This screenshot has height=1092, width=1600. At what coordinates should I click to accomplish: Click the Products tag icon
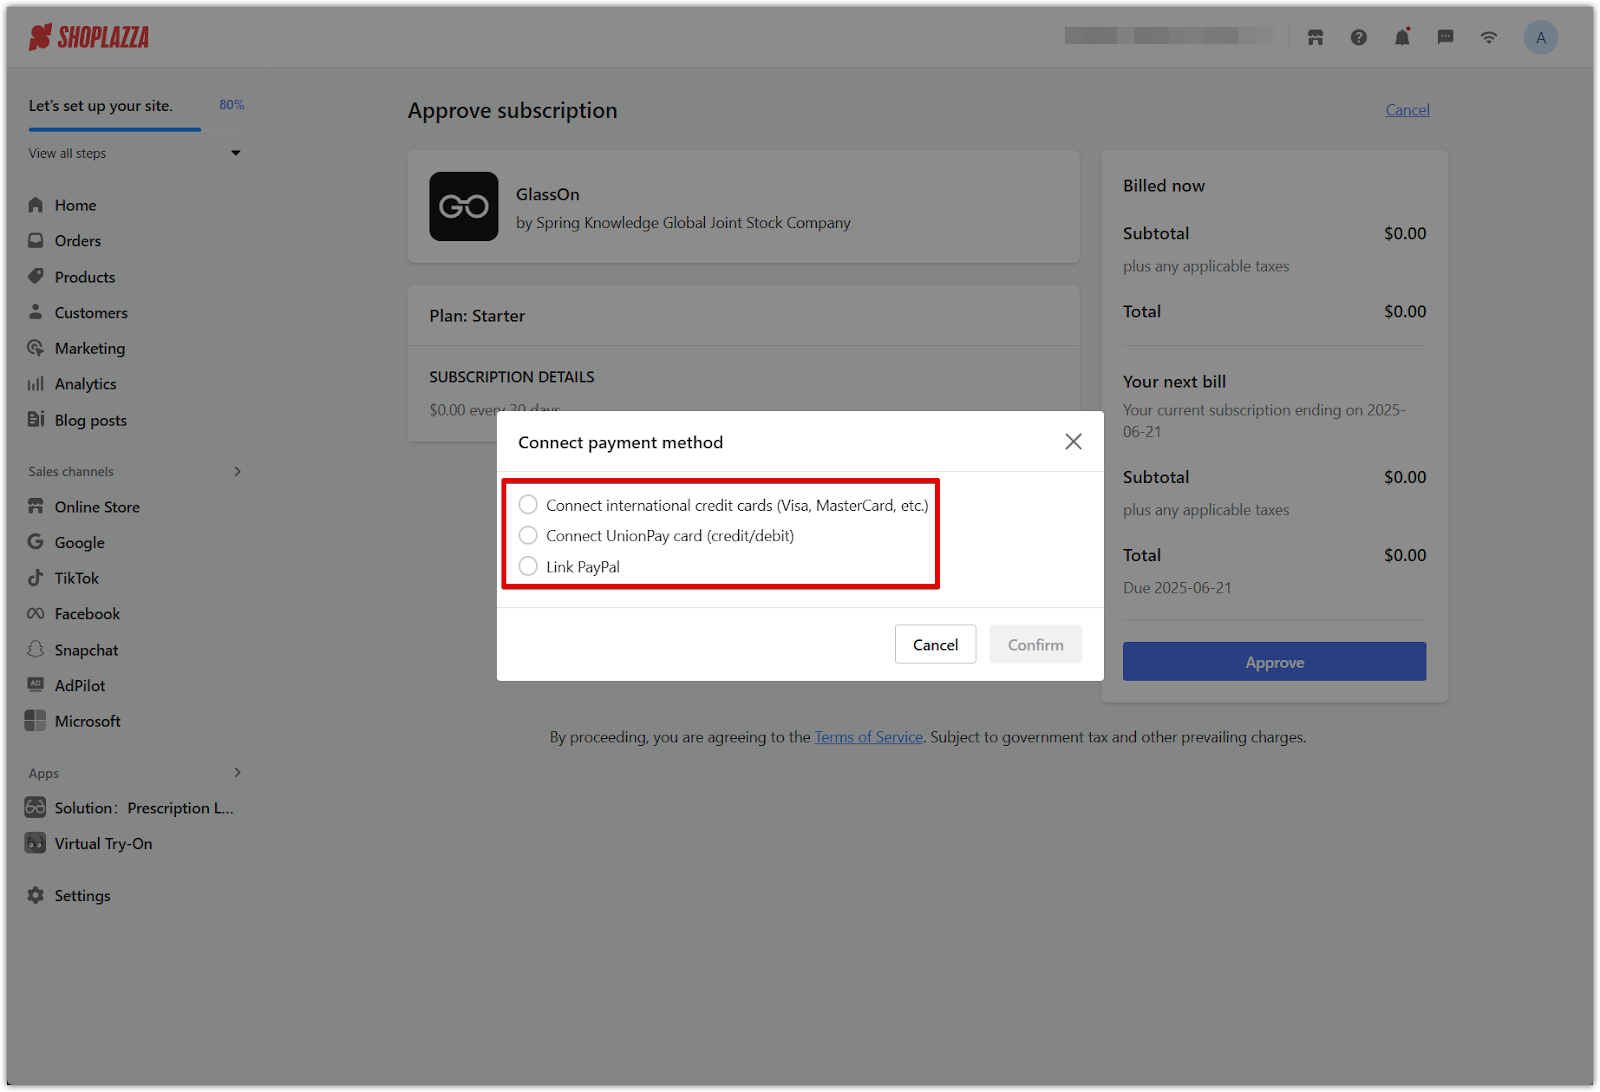click(x=36, y=277)
